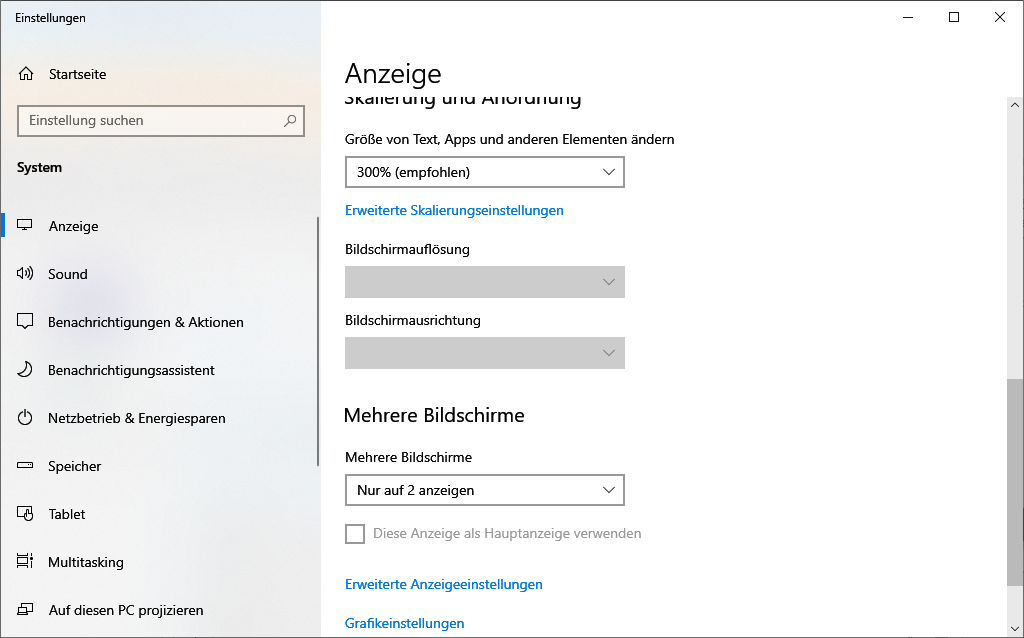1024x638 pixels.
Task: Select the Sound settings icon
Action: (x=25, y=274)
